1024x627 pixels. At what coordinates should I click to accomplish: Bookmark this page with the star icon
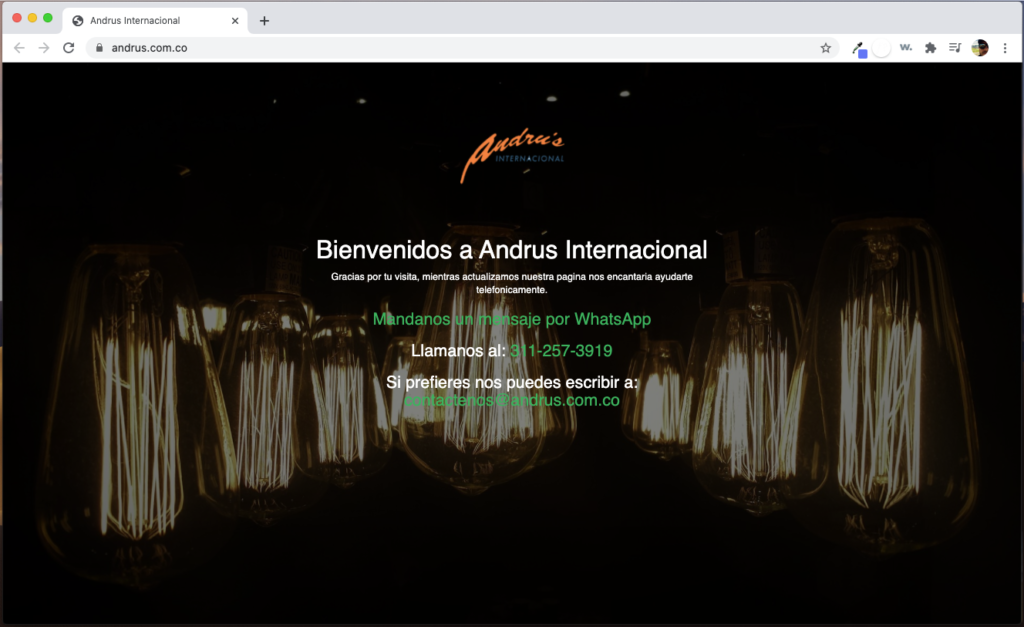(825, 48)
